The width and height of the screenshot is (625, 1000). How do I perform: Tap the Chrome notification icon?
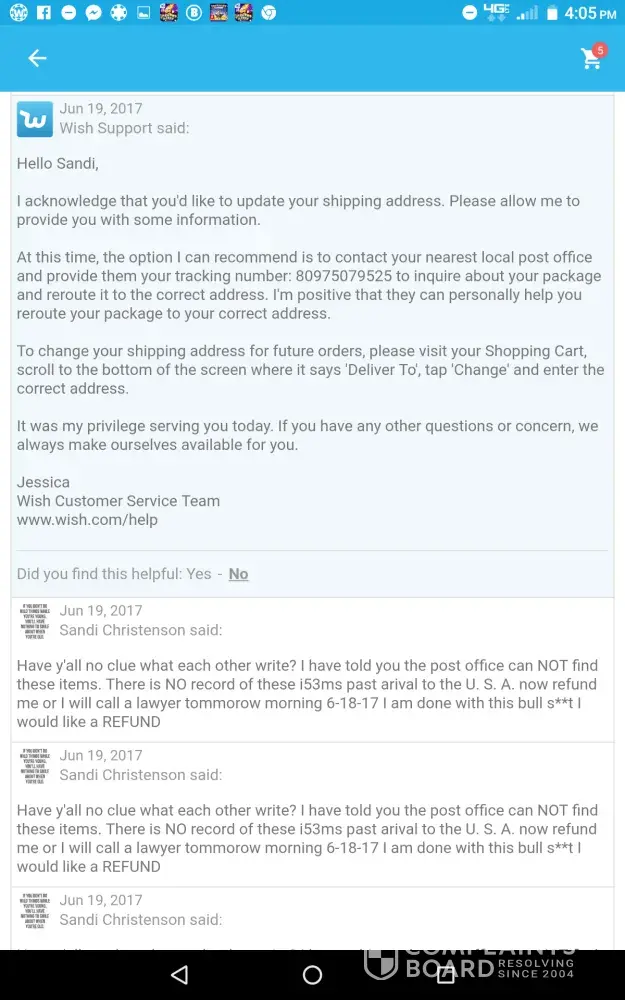tap(268, 13)
